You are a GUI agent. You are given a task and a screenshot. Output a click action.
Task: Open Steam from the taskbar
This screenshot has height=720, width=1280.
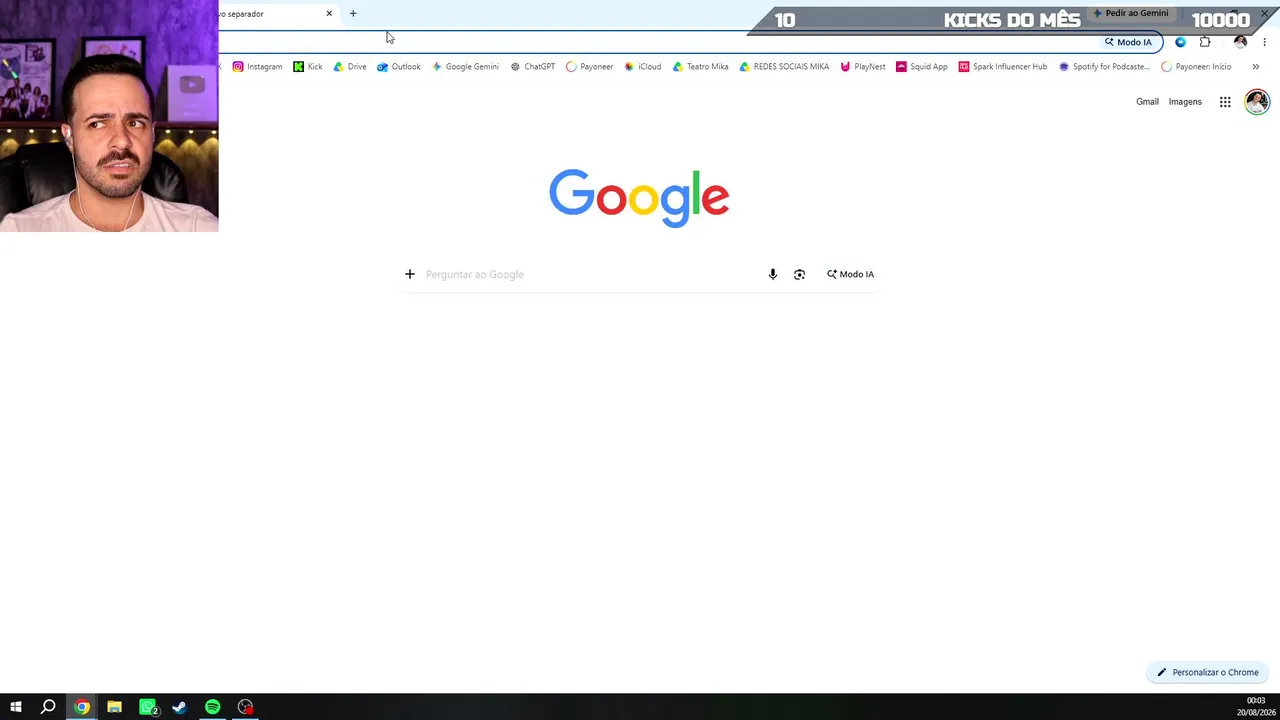(180, 707)
